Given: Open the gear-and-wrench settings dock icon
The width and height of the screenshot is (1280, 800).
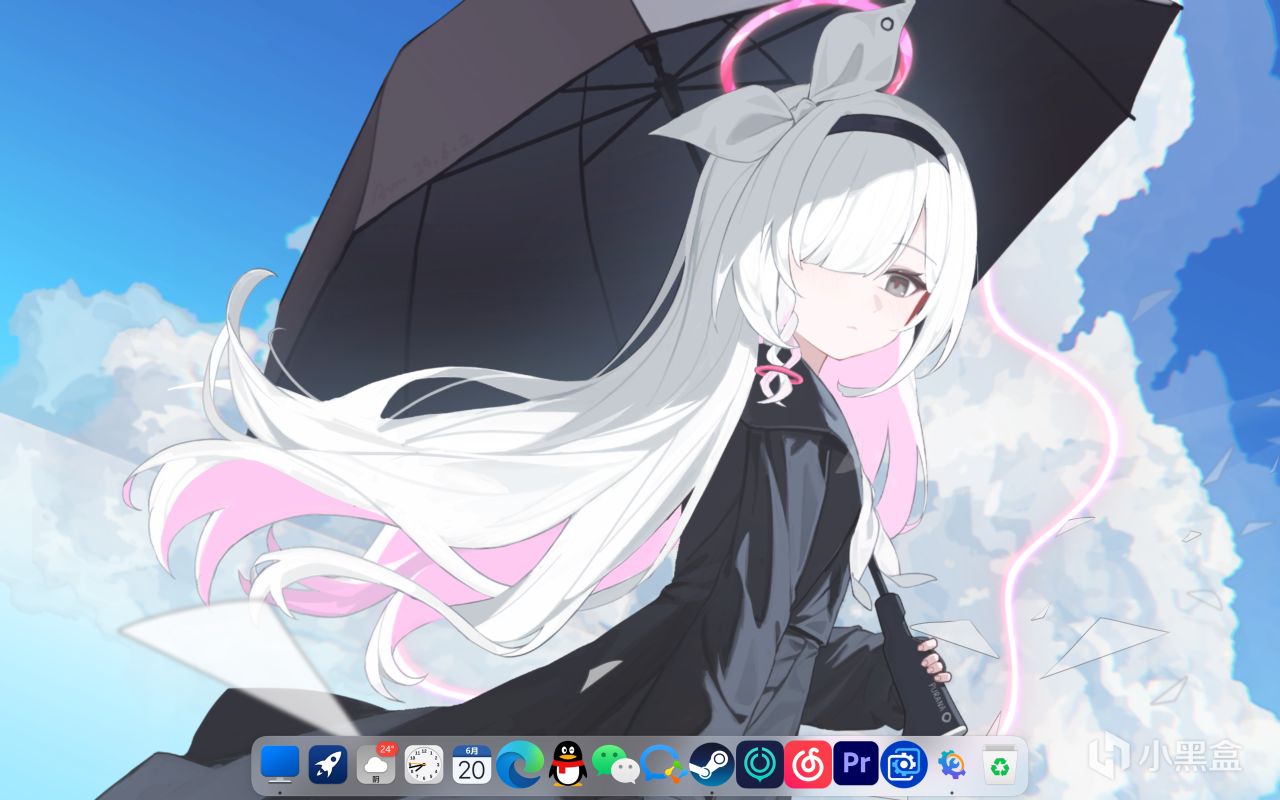Looking at the screenshot, I should click(x=951, y=764).
